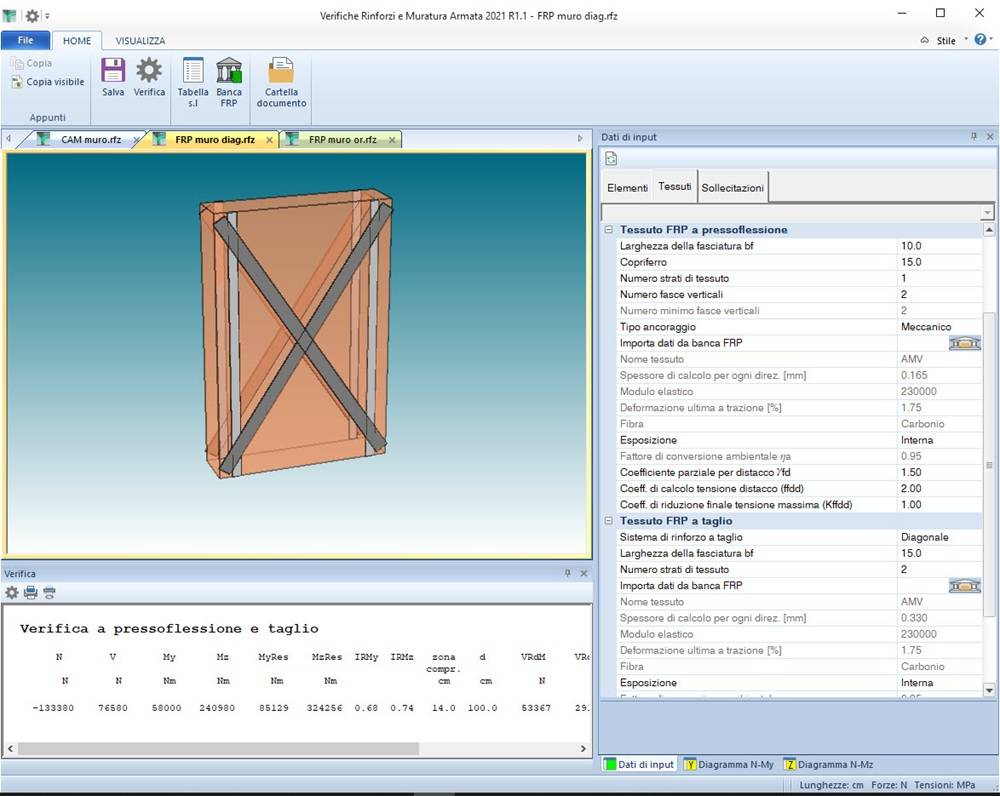Click Forze: N in status bar
Viewport: 1000px width, 796px height.
(x=889, y=785)
